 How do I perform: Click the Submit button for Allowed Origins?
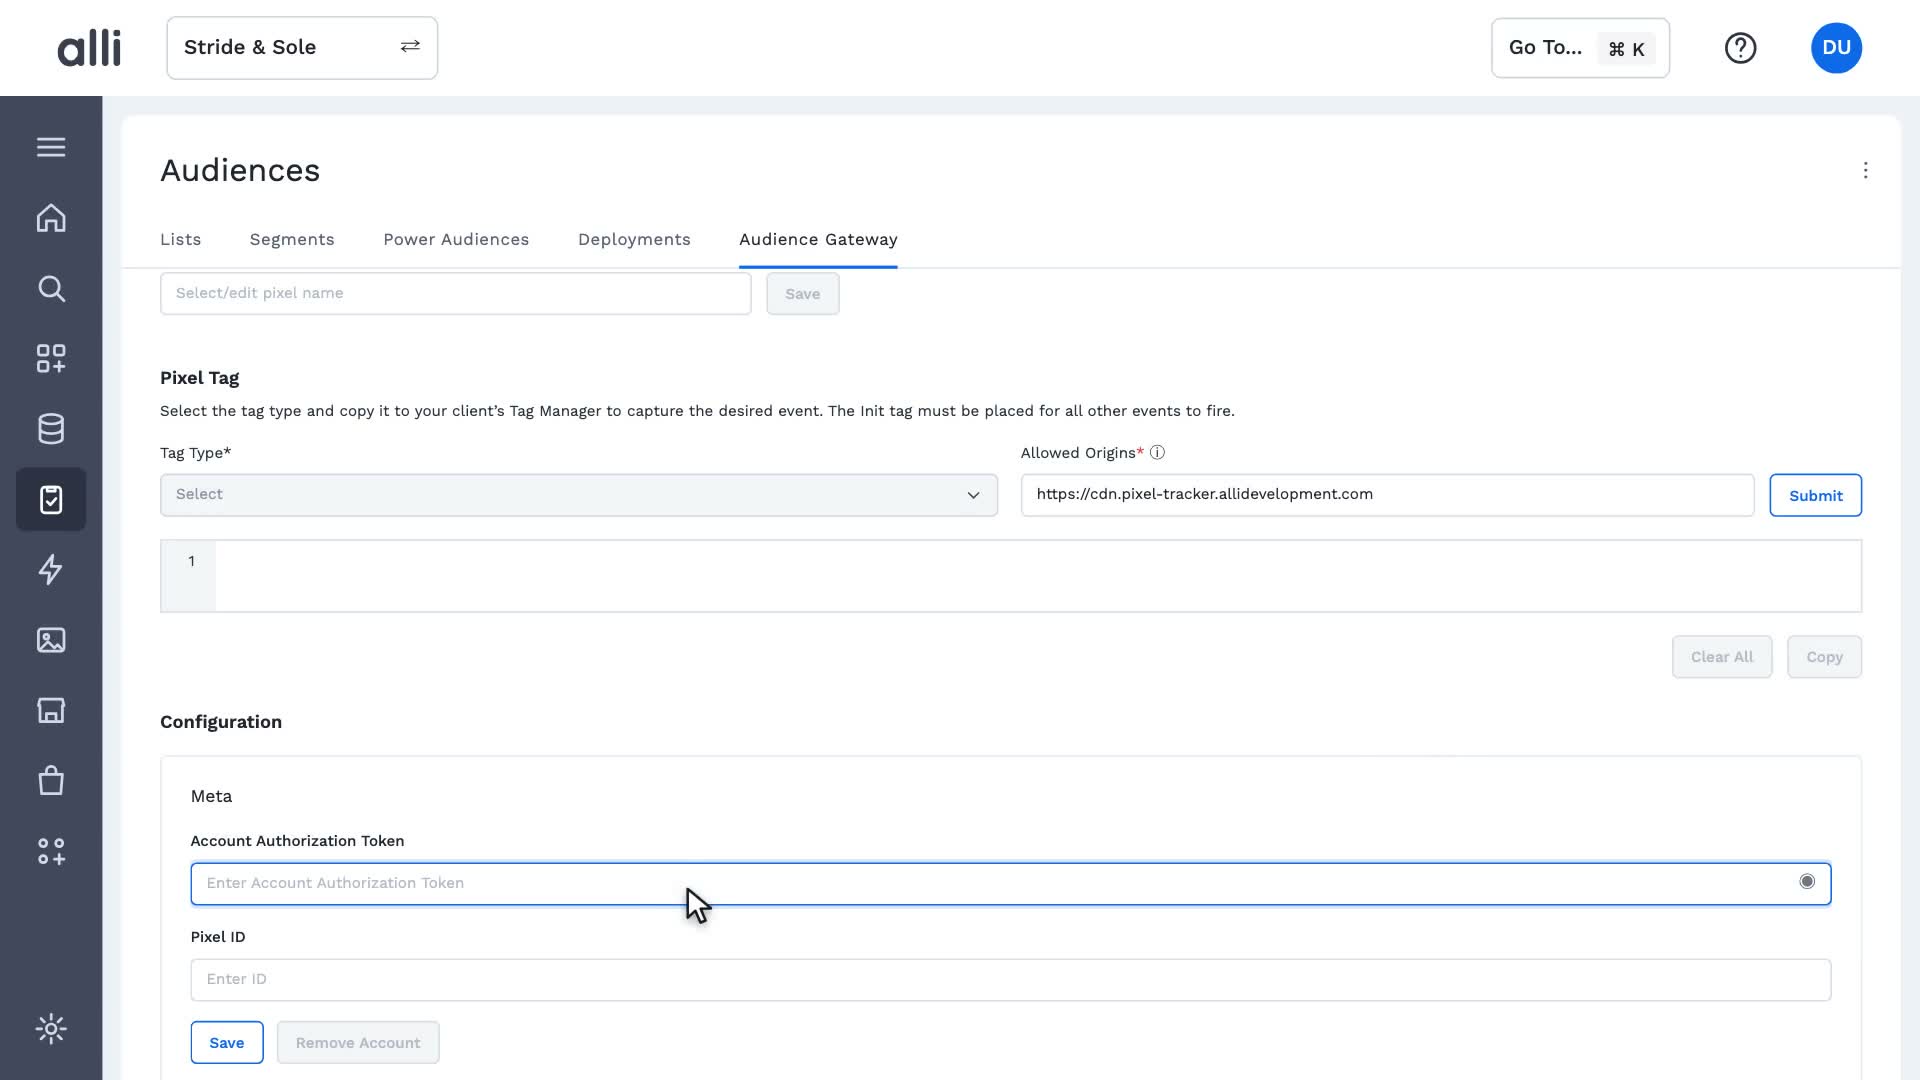tap(1815, 495)
